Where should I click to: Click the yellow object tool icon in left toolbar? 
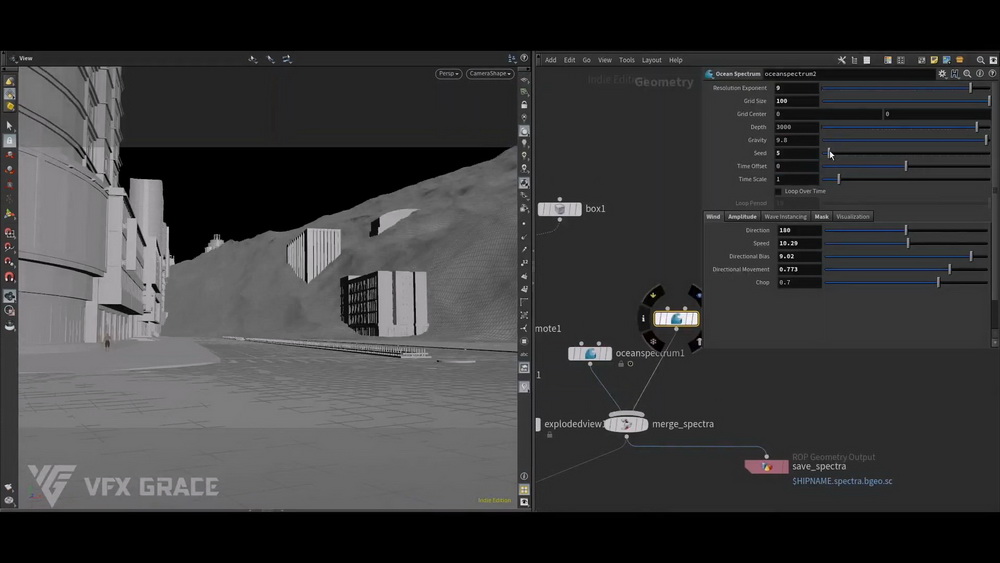(x=9, y=106)
